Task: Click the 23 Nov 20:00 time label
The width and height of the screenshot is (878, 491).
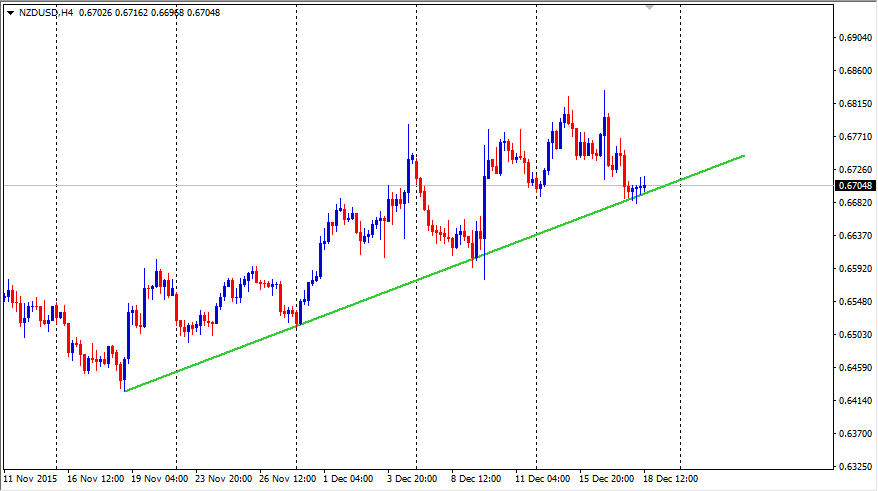Action: click(223, 479)
